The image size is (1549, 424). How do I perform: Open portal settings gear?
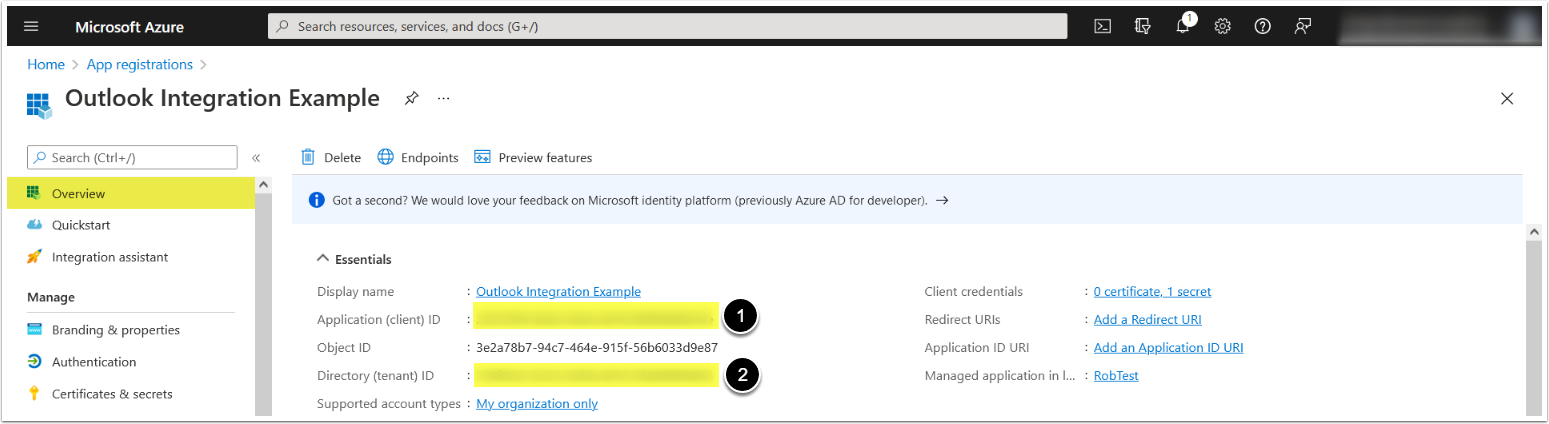(1222, 27)
